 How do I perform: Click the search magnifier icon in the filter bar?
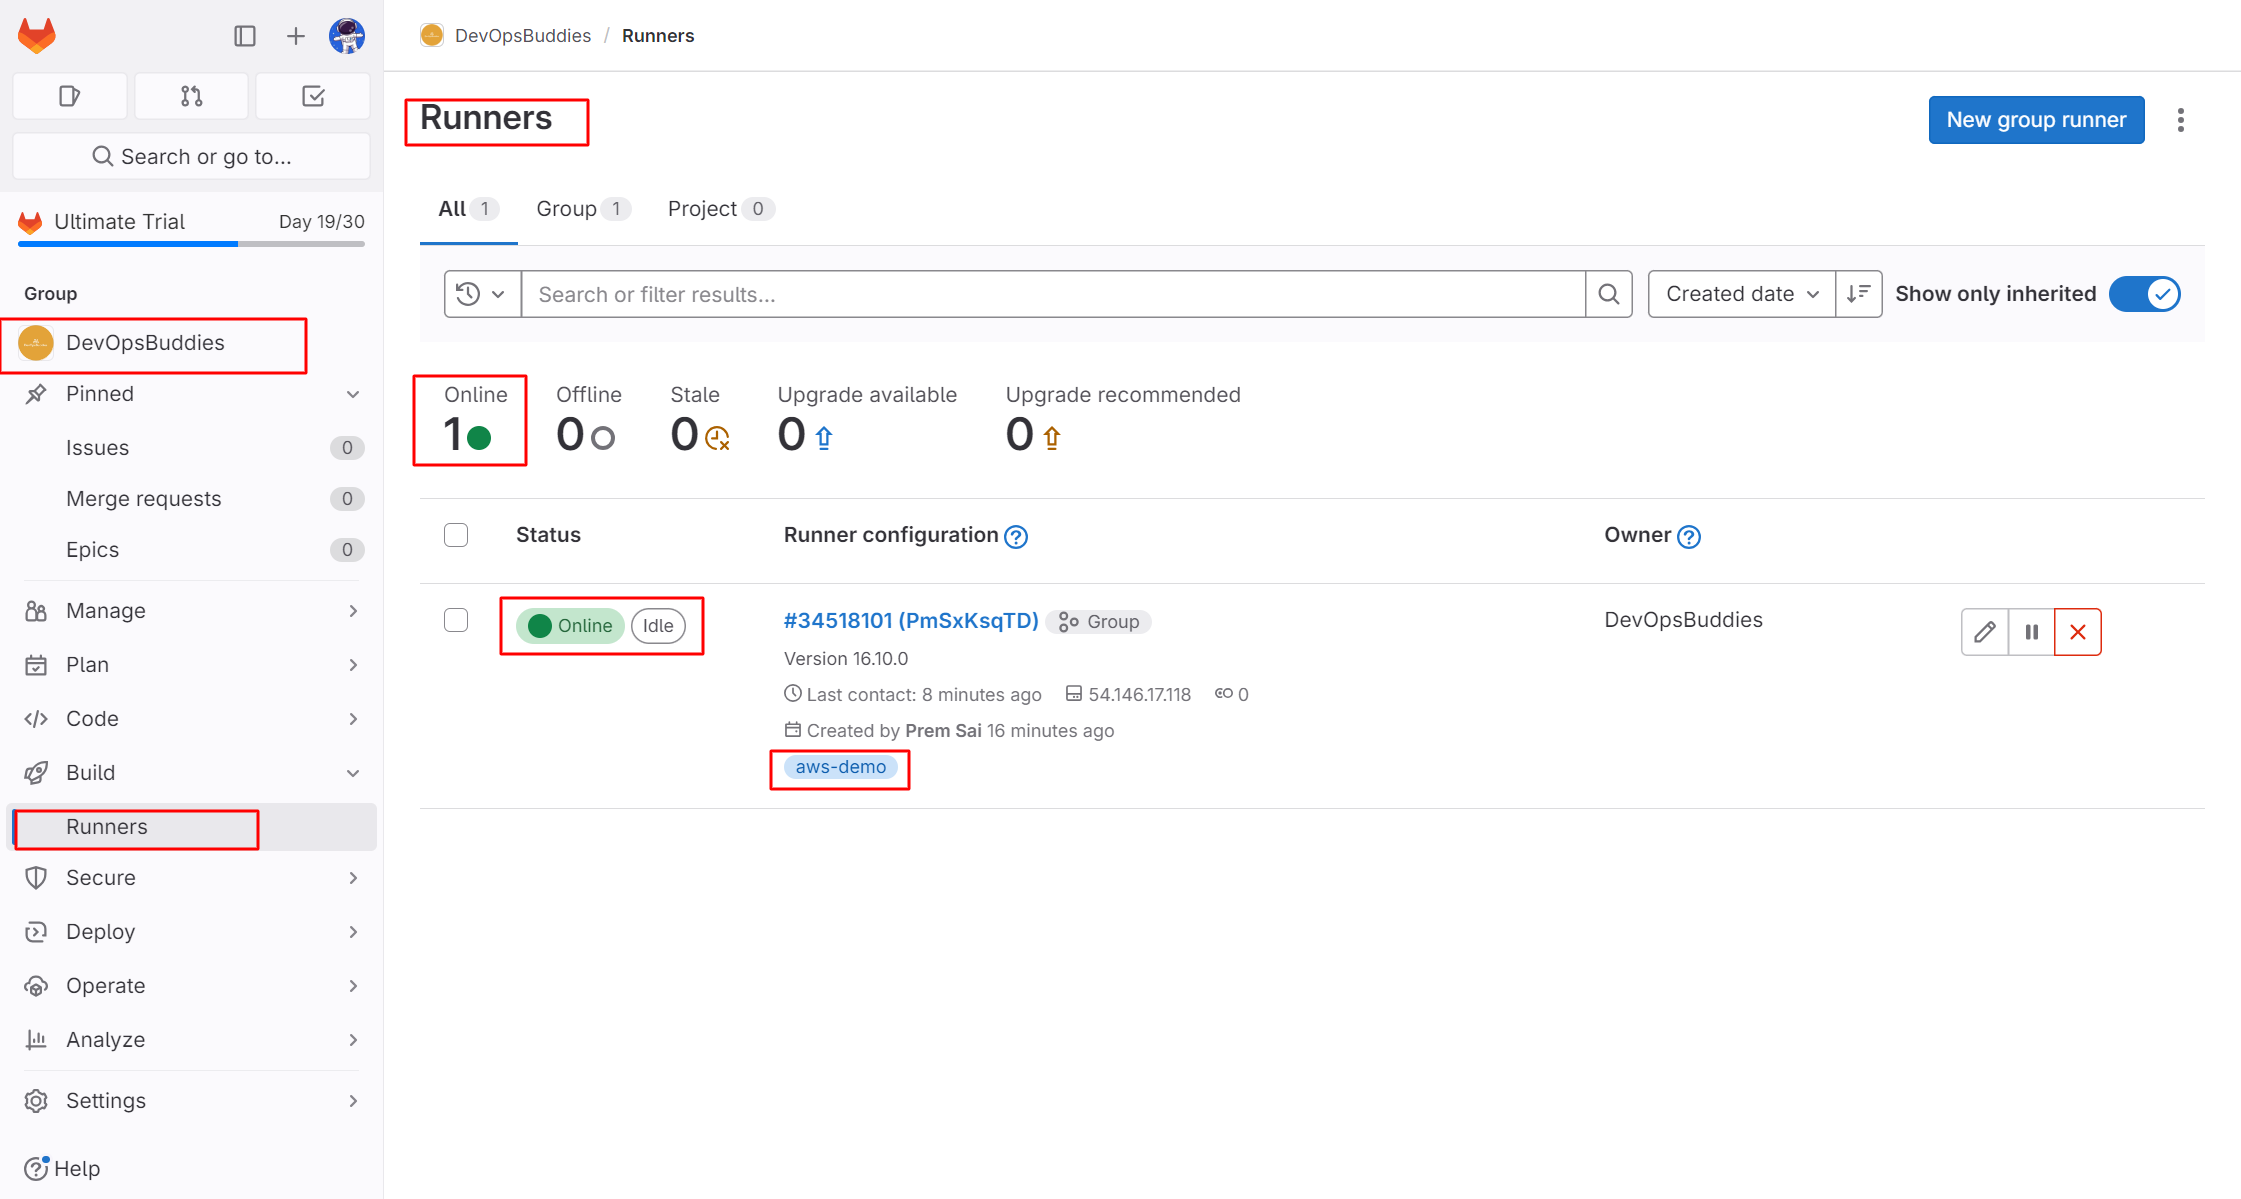1609,294
